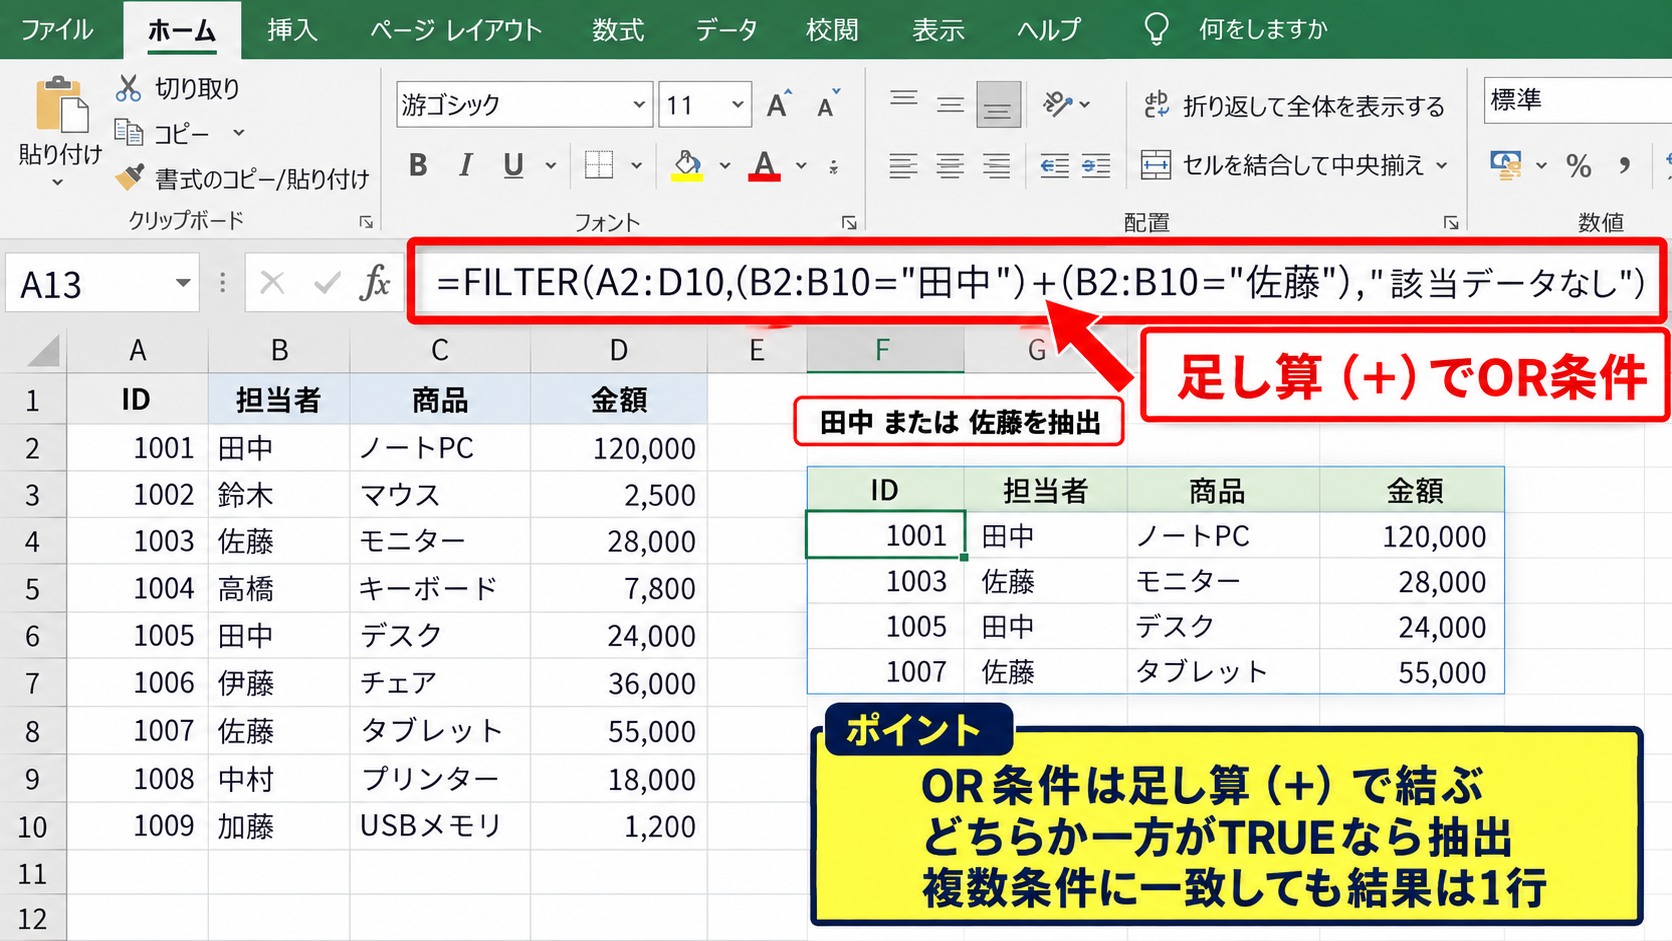Toggle Italic formatting
Viewport: 1672px width, 941px height.
(465, 165)
